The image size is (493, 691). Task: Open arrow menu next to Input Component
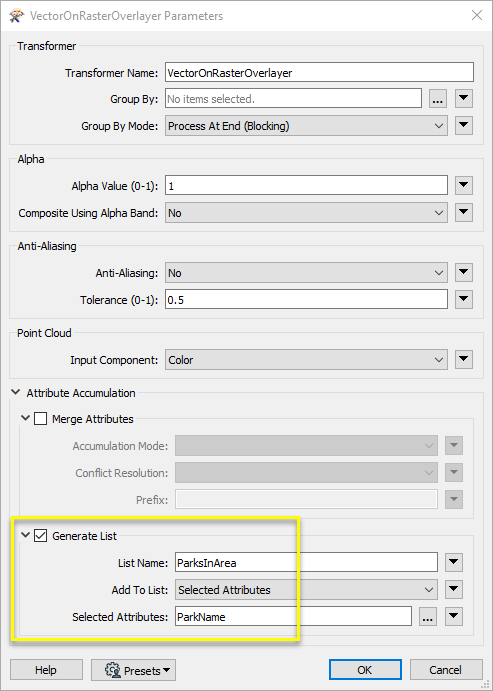464,360
